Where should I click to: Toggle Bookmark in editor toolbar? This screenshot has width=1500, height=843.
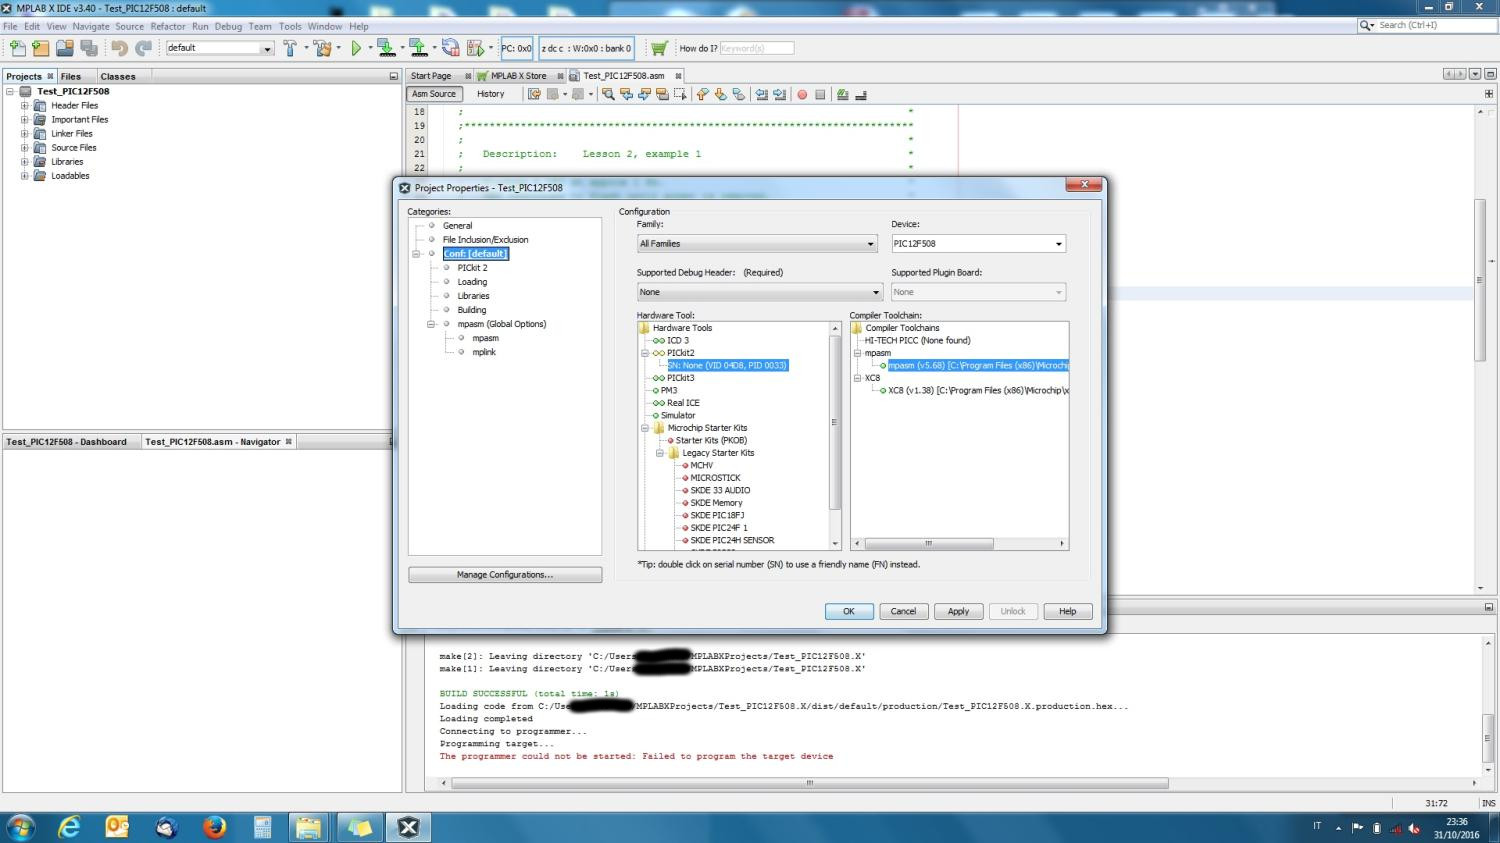click(739, 94)
